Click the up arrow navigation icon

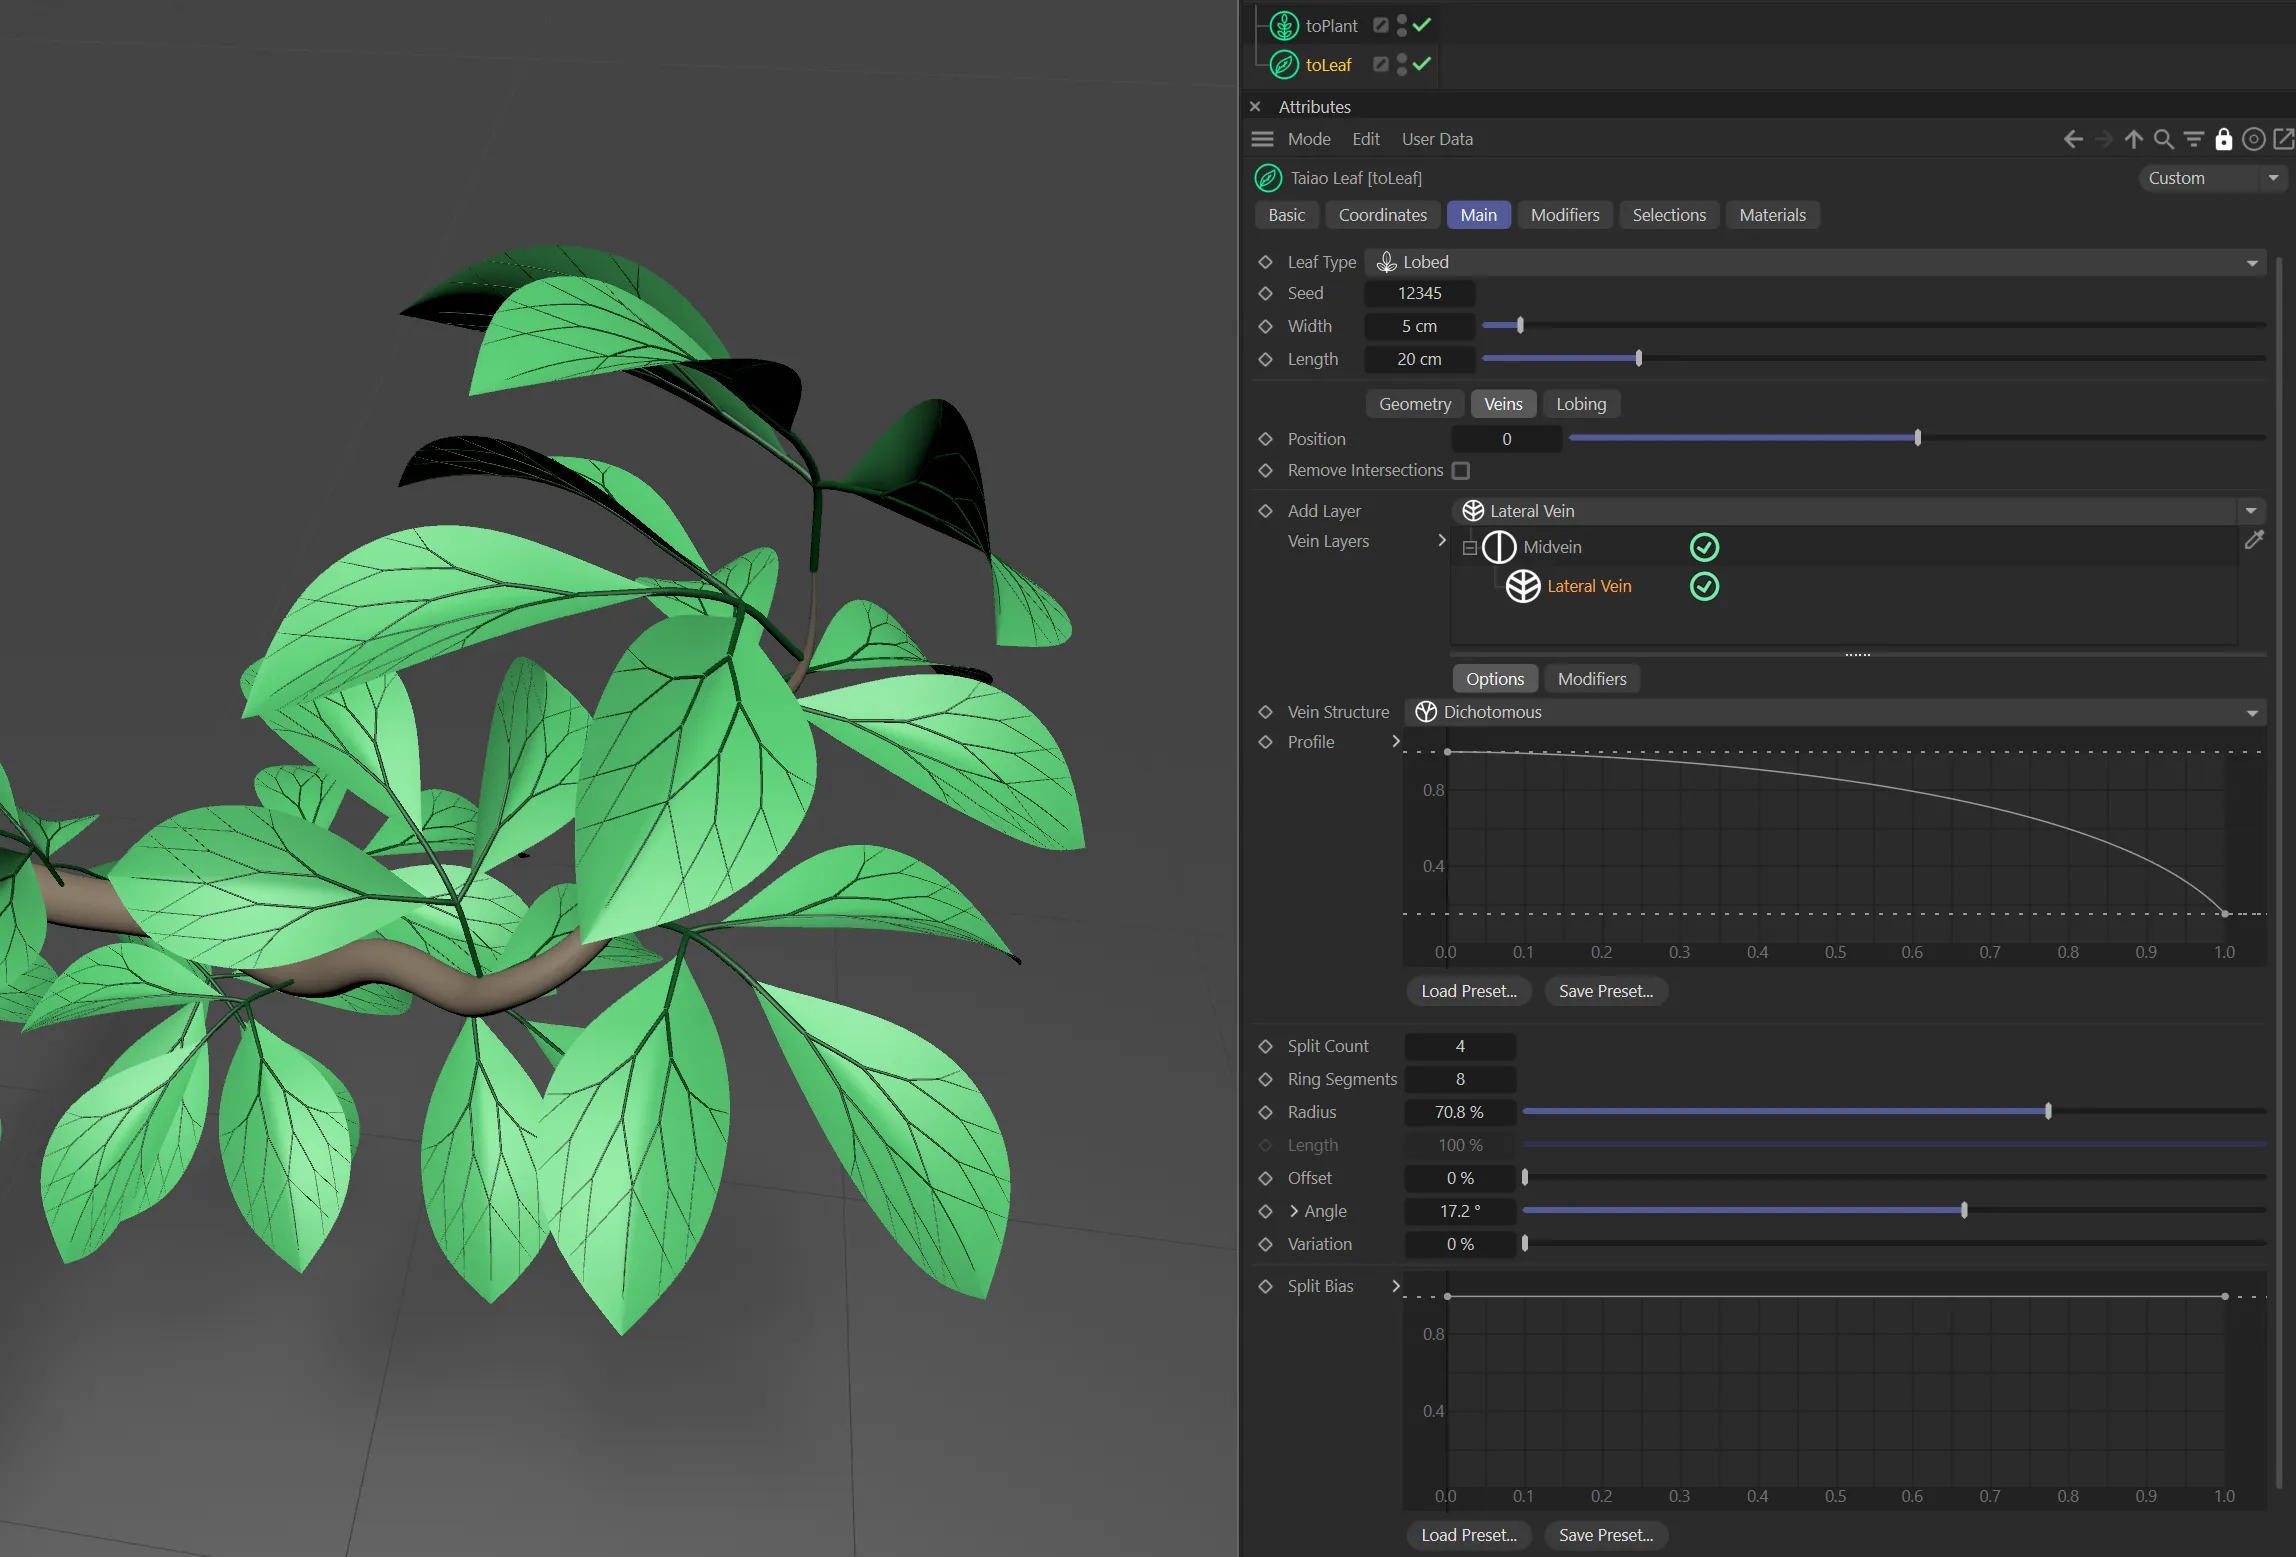click(x=2133, y=139)
